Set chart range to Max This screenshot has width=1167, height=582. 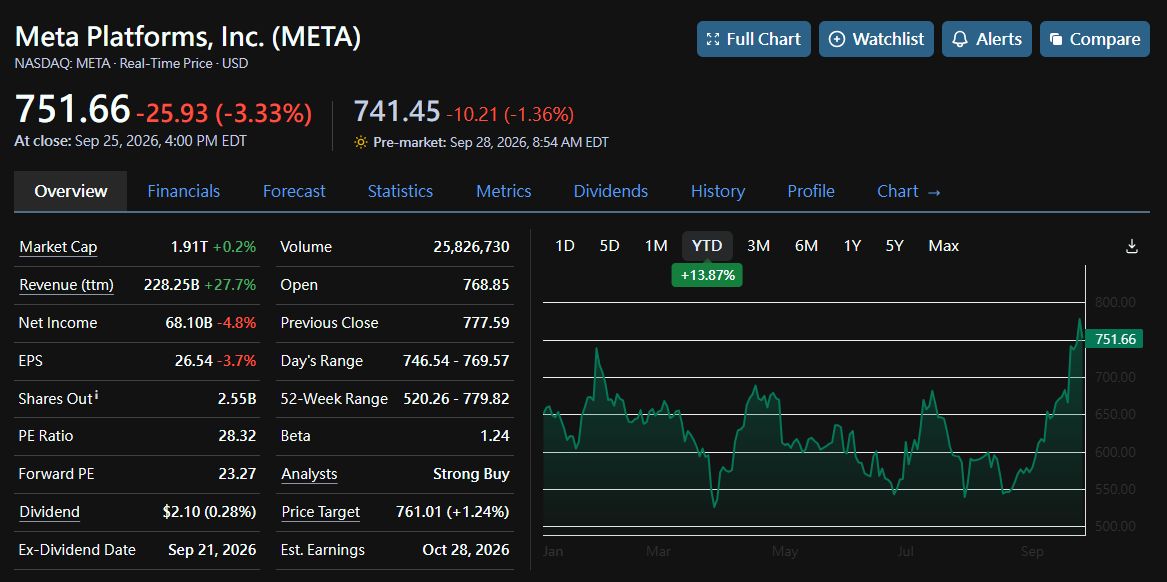tap(944, 246)
